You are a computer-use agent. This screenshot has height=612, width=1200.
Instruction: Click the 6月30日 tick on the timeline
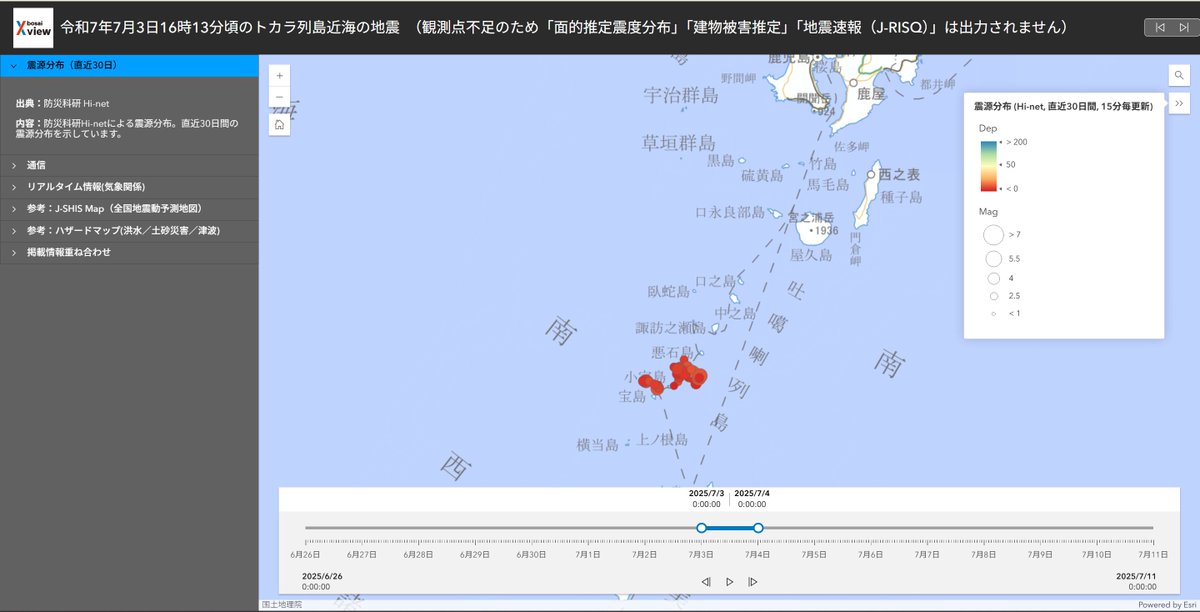coord(531,553)
